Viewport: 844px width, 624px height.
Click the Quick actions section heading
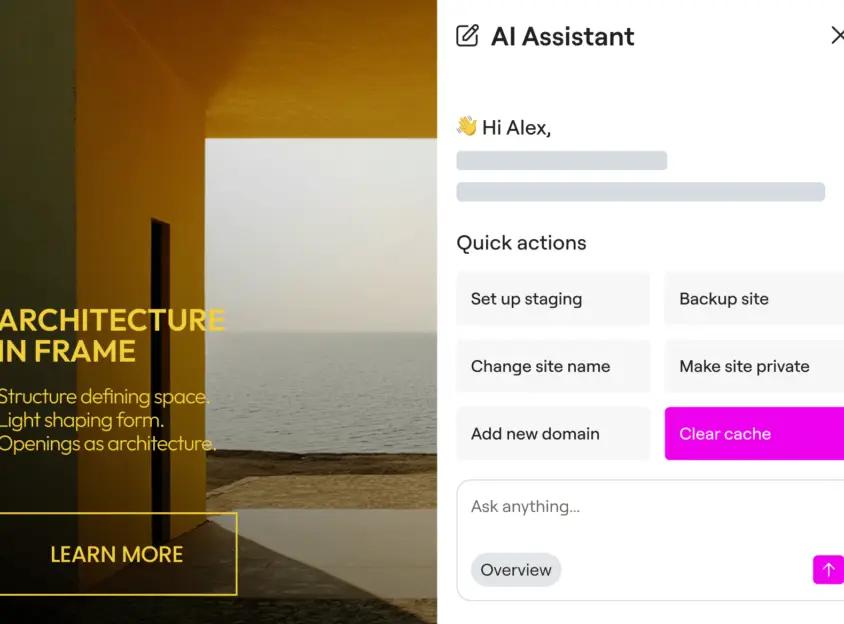tap(521, 243)
